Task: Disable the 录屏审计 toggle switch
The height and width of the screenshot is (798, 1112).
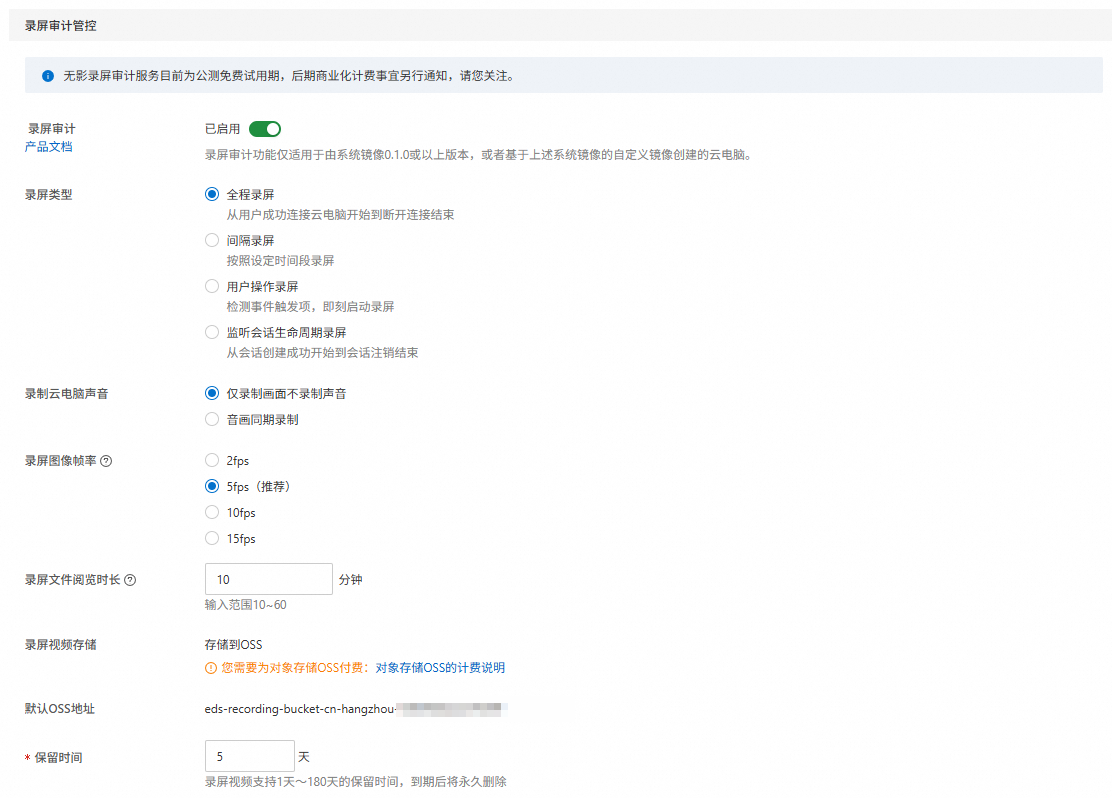Action: 266,129
